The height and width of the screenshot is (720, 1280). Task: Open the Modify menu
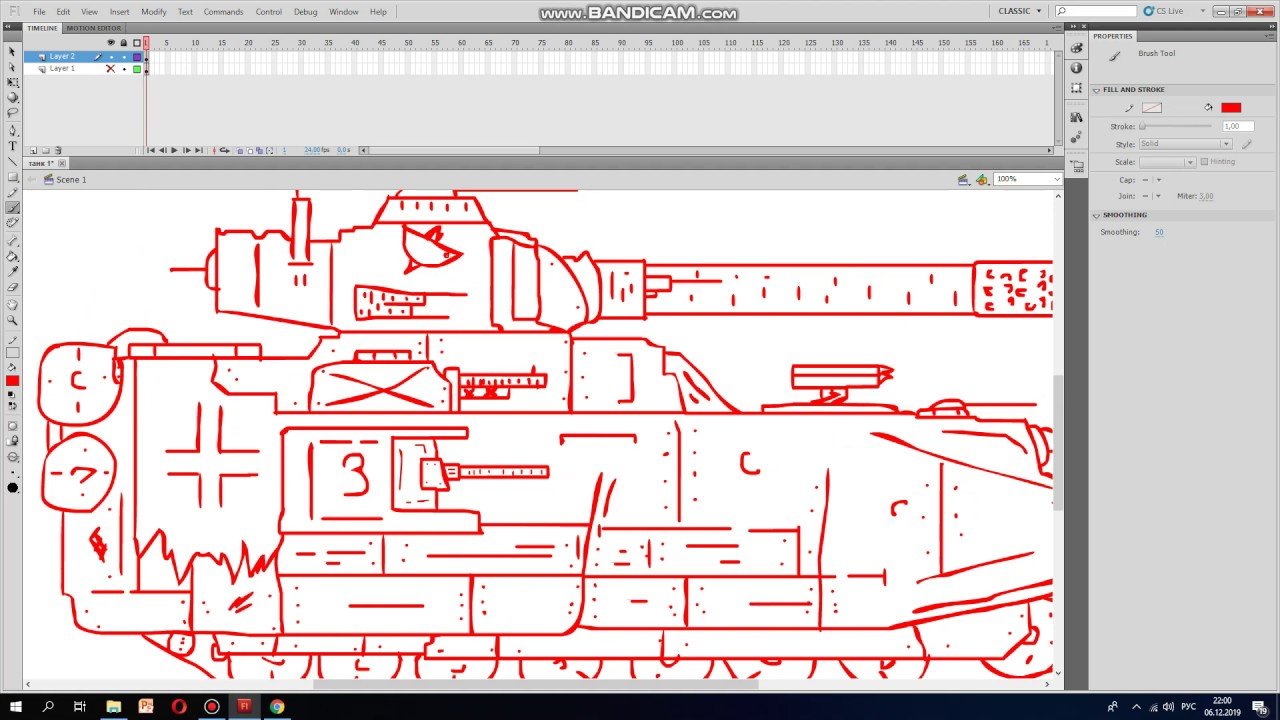(154, 12)
